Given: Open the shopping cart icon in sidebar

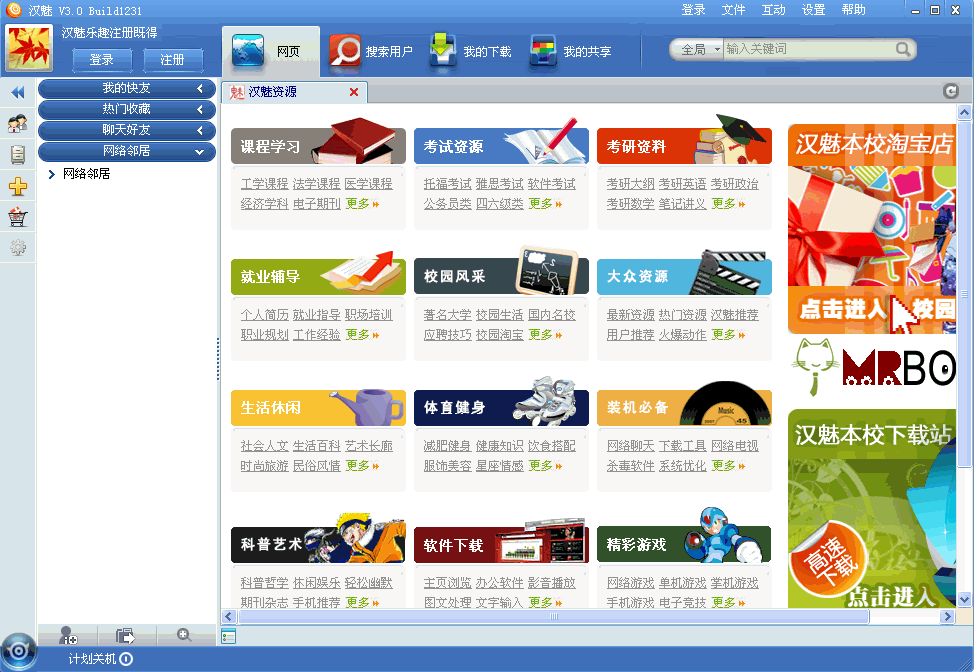Looking at the screenshot, I should (x=17, y=217).
